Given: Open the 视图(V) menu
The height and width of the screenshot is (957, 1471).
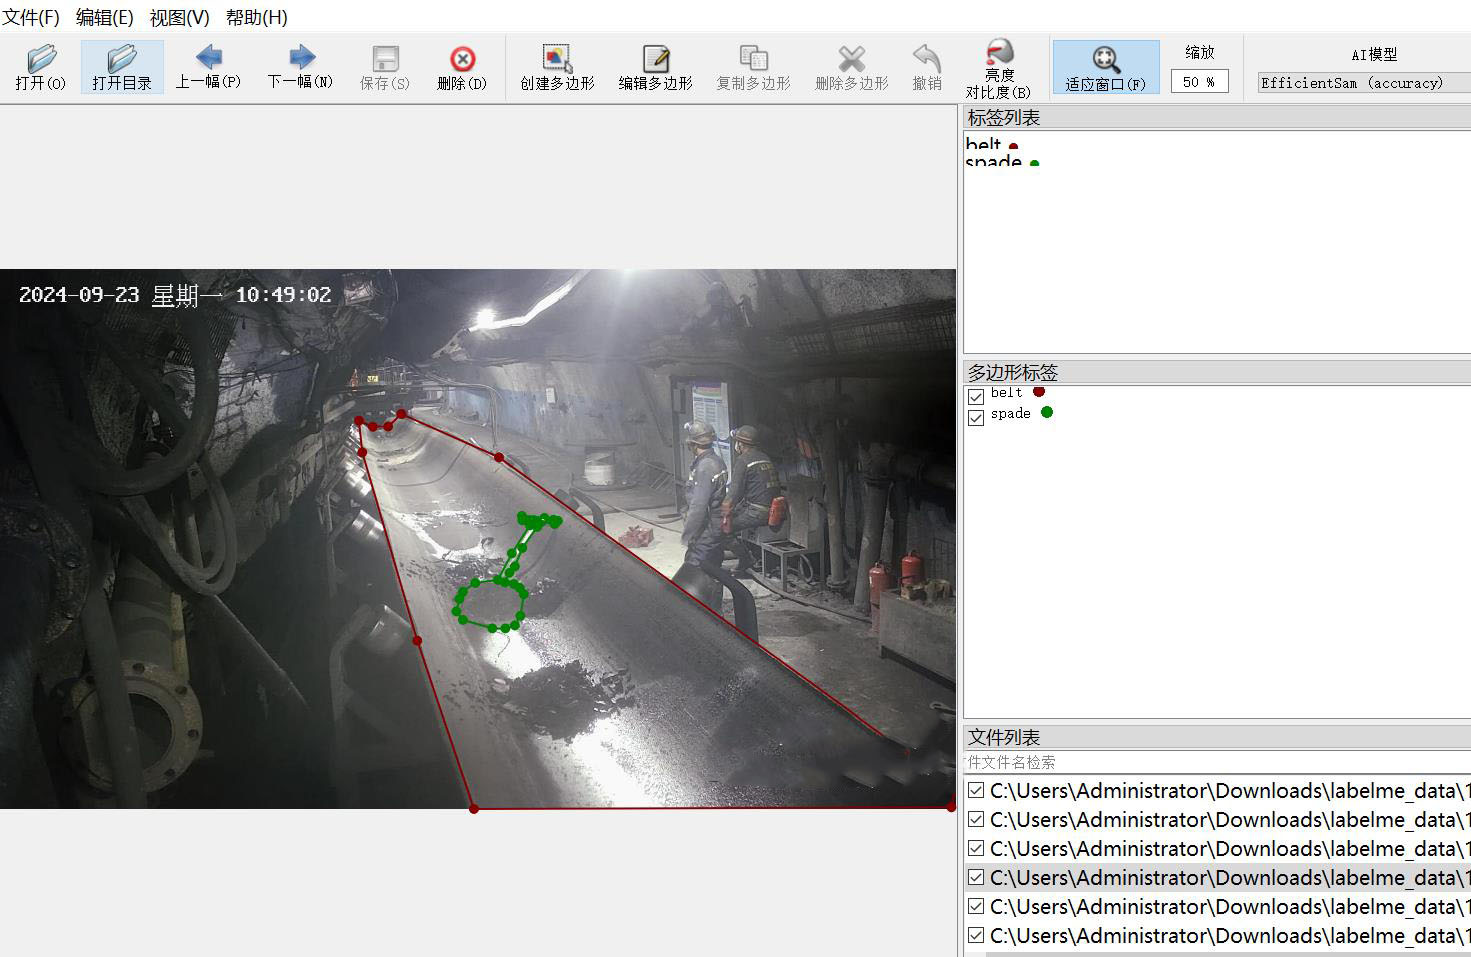Looking at the screenshot, I should tap(179, 17).
